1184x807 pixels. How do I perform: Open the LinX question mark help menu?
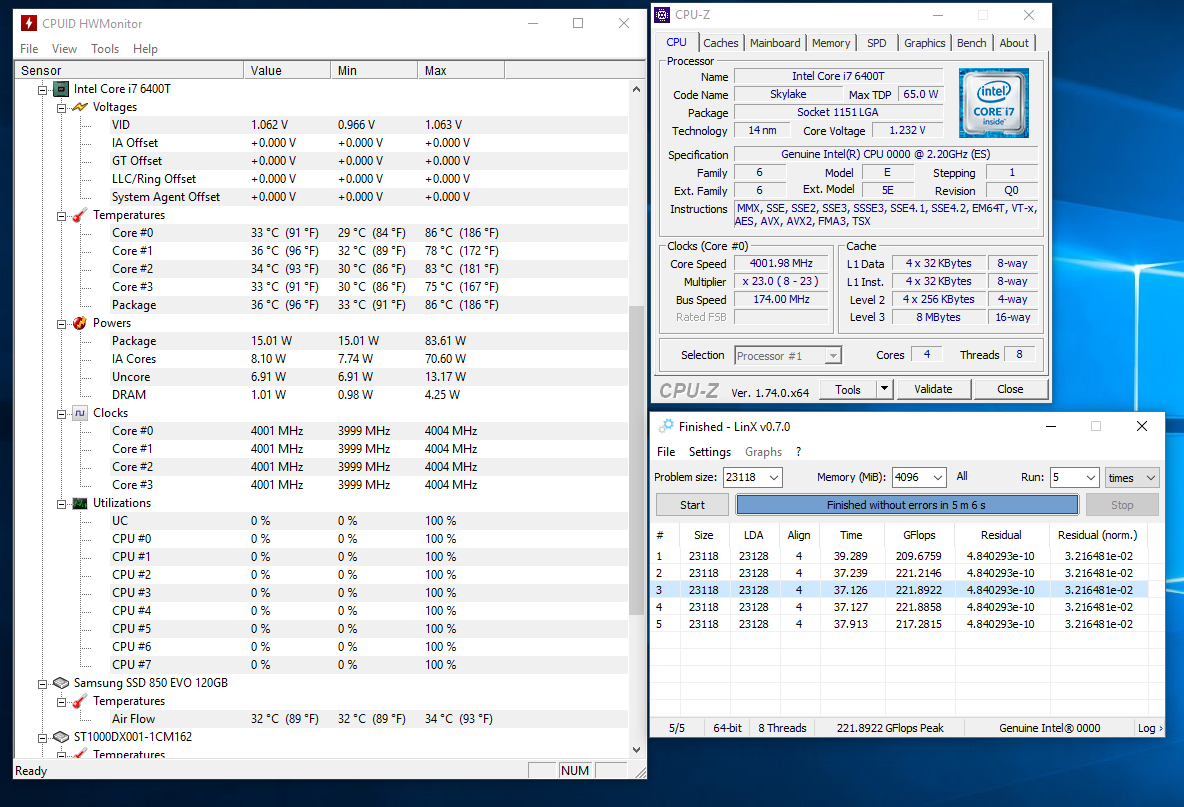[x=798, y=451]
